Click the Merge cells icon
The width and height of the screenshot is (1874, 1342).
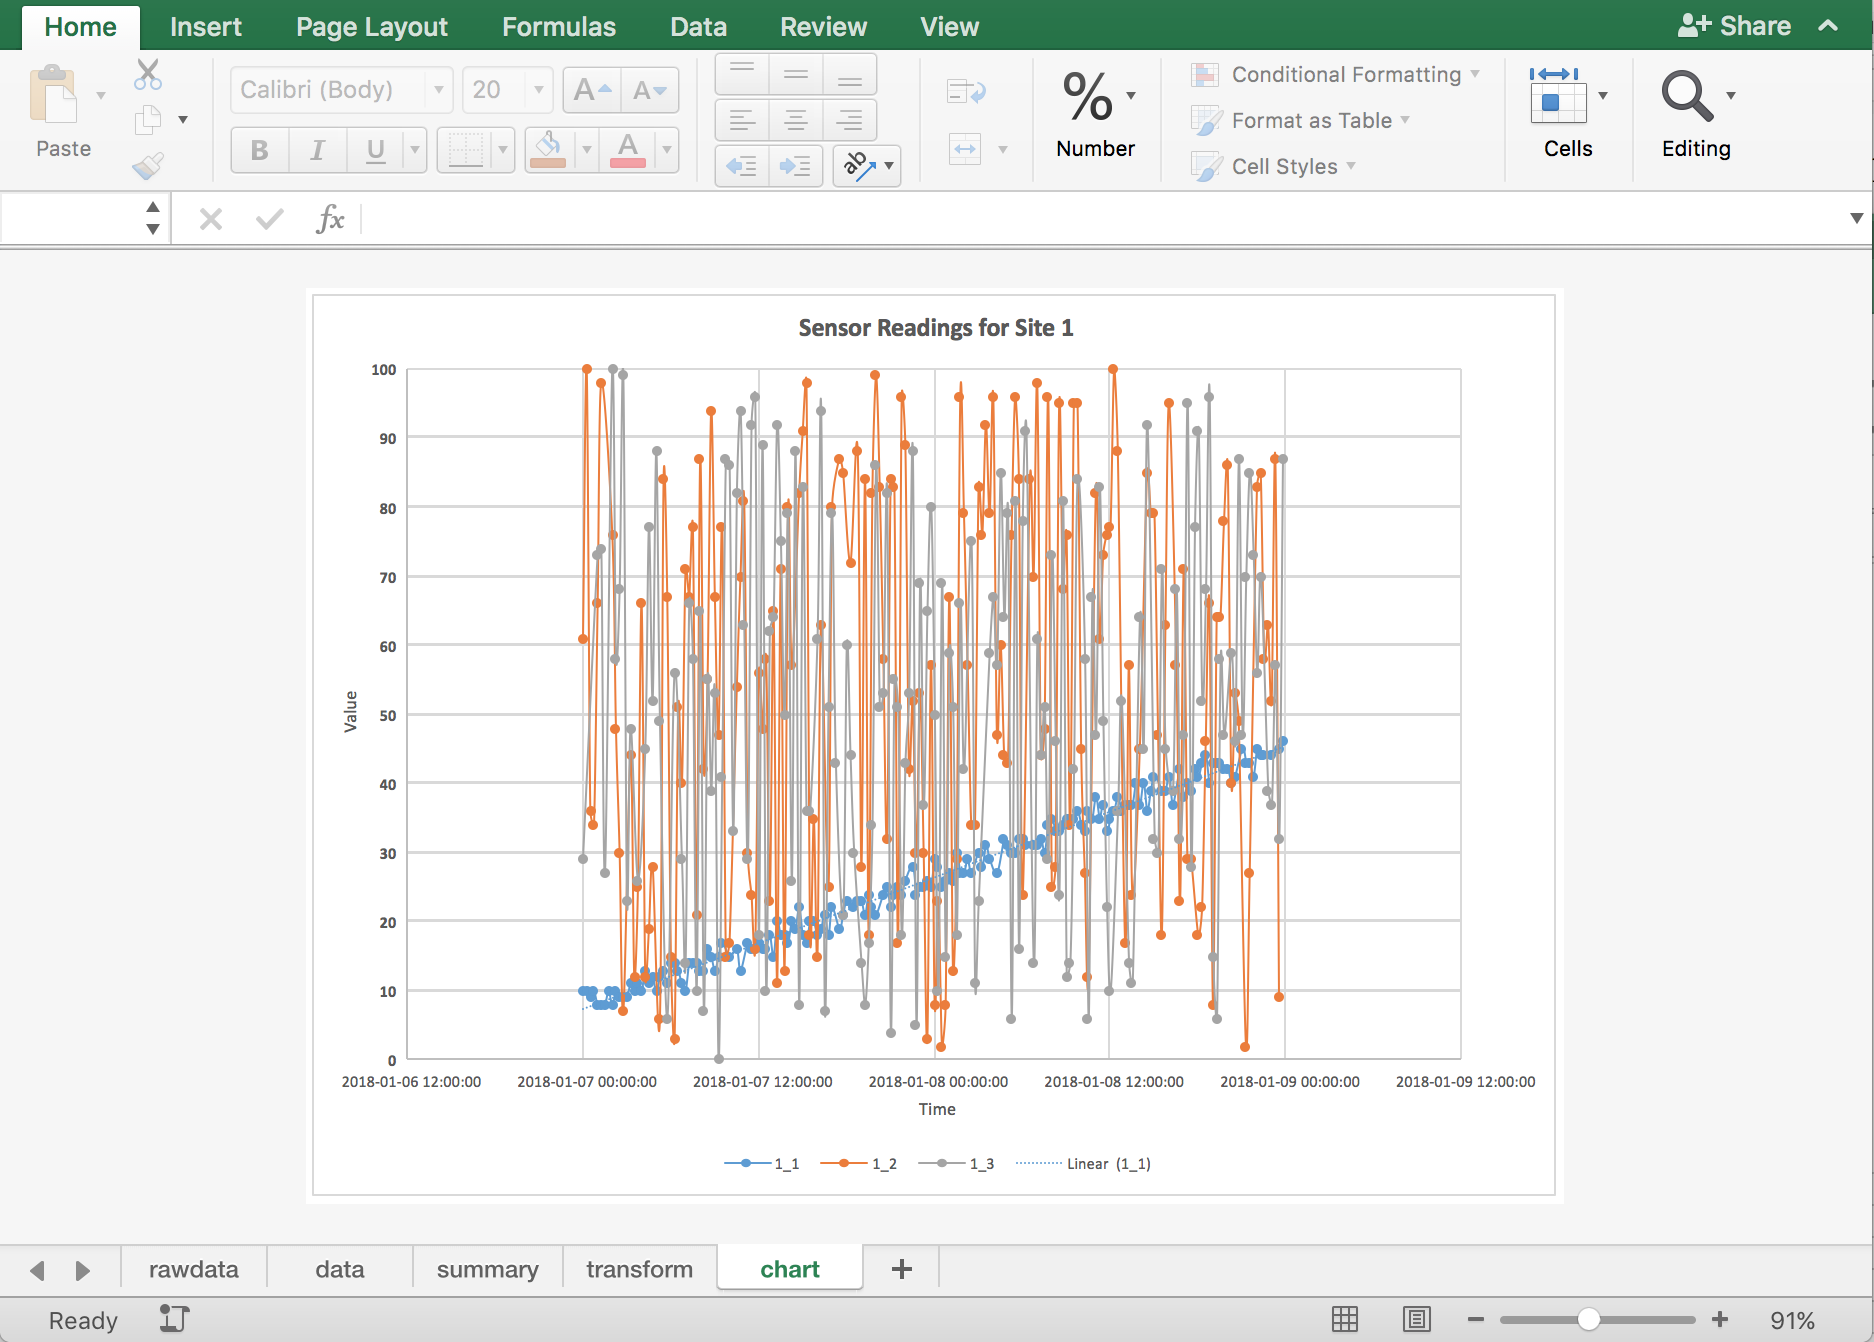[x=965, y=149]
